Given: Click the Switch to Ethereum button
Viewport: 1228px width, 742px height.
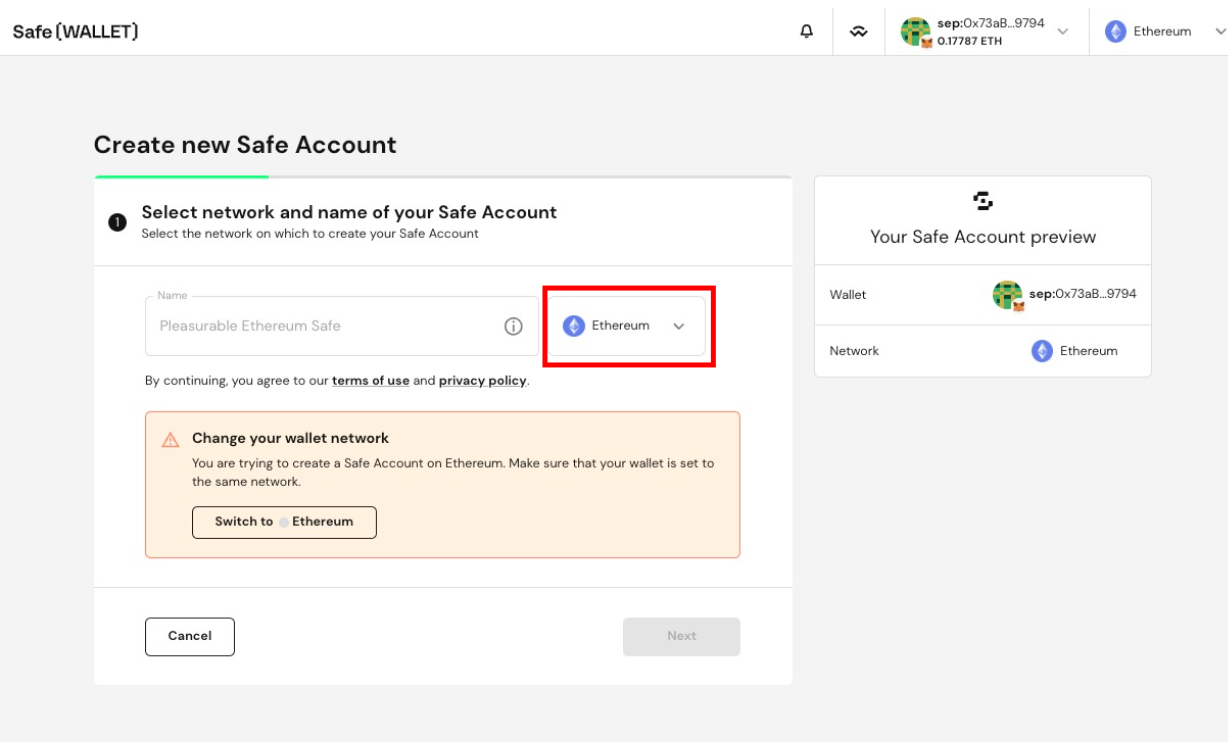Looking at the screenshot, I should click(x=284, y=522).
